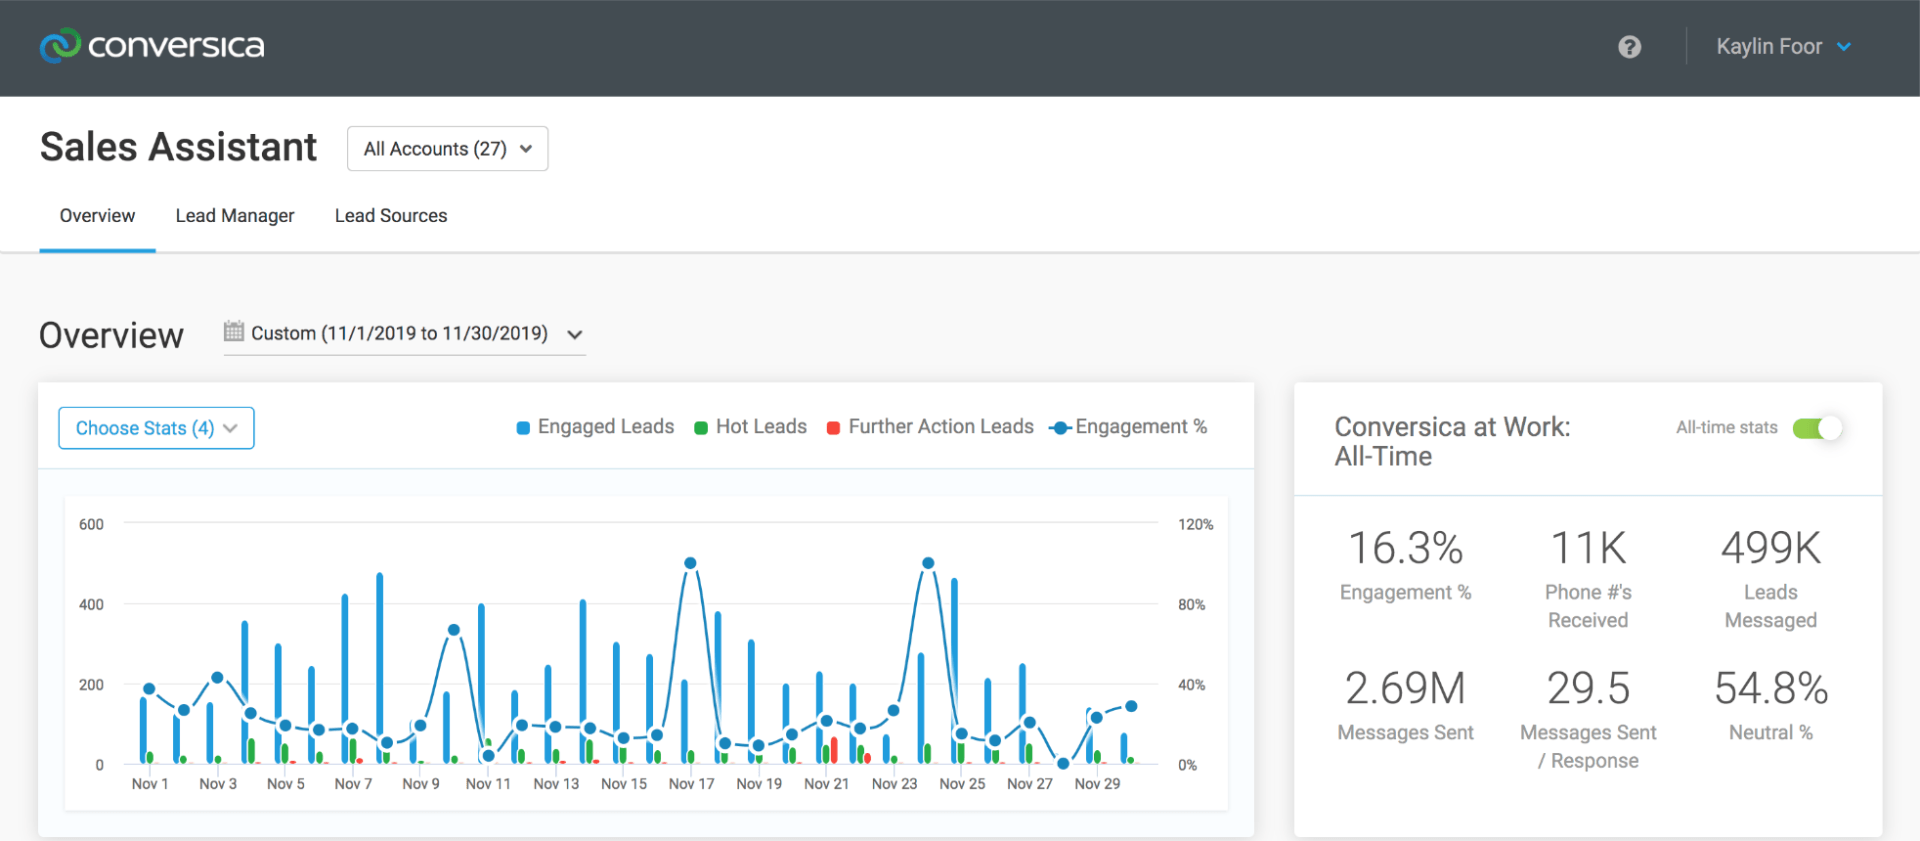Click the Nov 15 x-axis label

pos(624,784)
